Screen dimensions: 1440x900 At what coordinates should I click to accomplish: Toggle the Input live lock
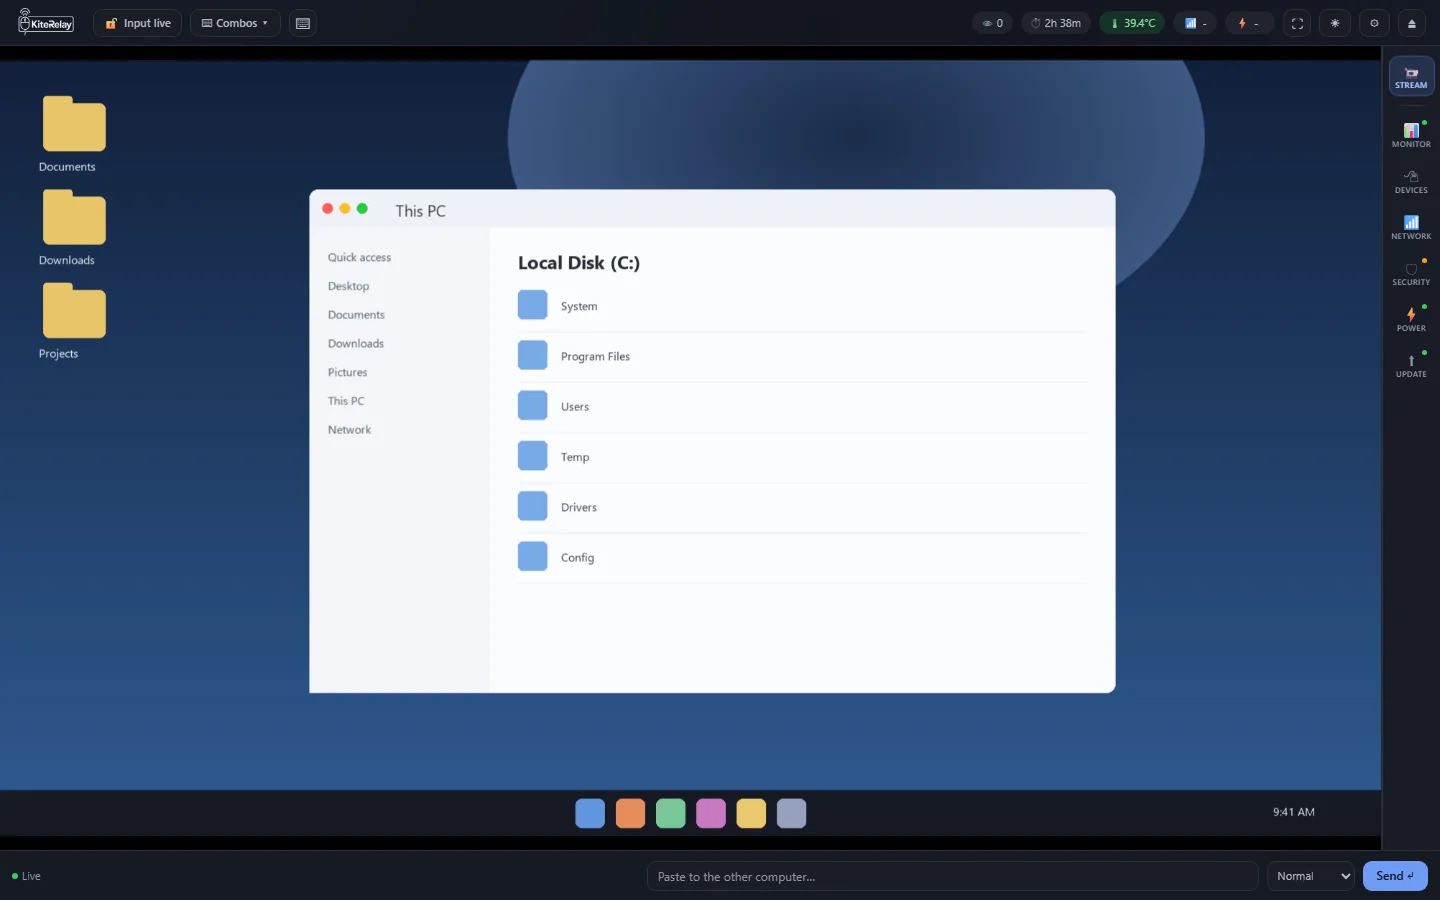click(138, 23)
